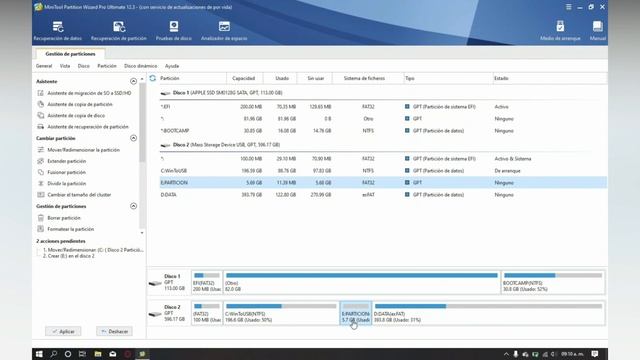Select the Gestión de particiones tab

click(x=70, y=54)
